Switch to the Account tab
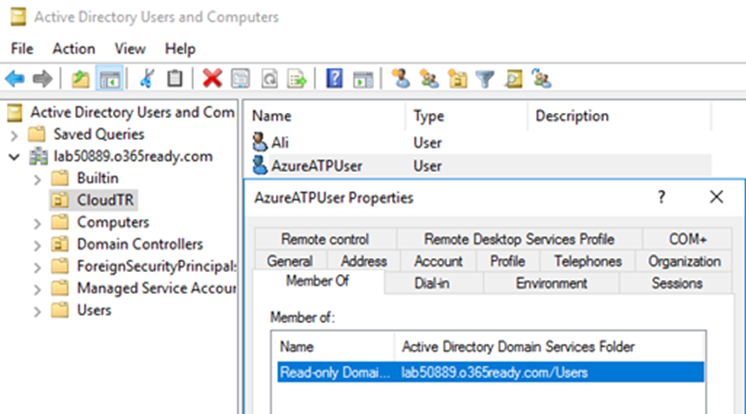 438,261
